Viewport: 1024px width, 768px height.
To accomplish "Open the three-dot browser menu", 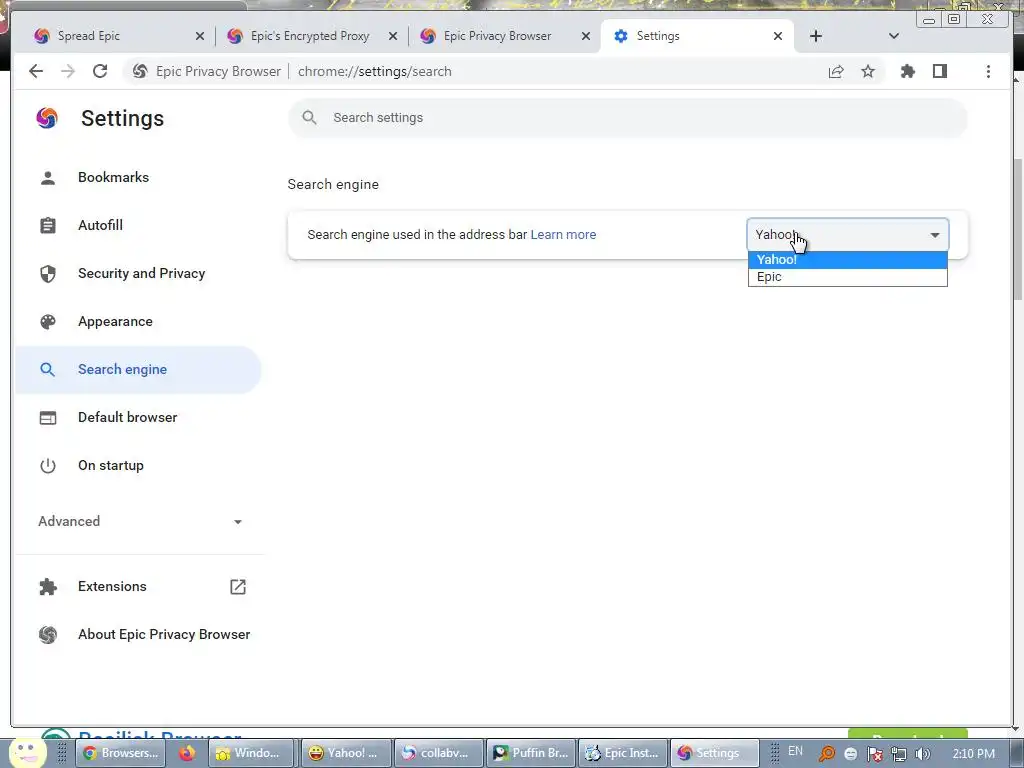I will point(988,71).
